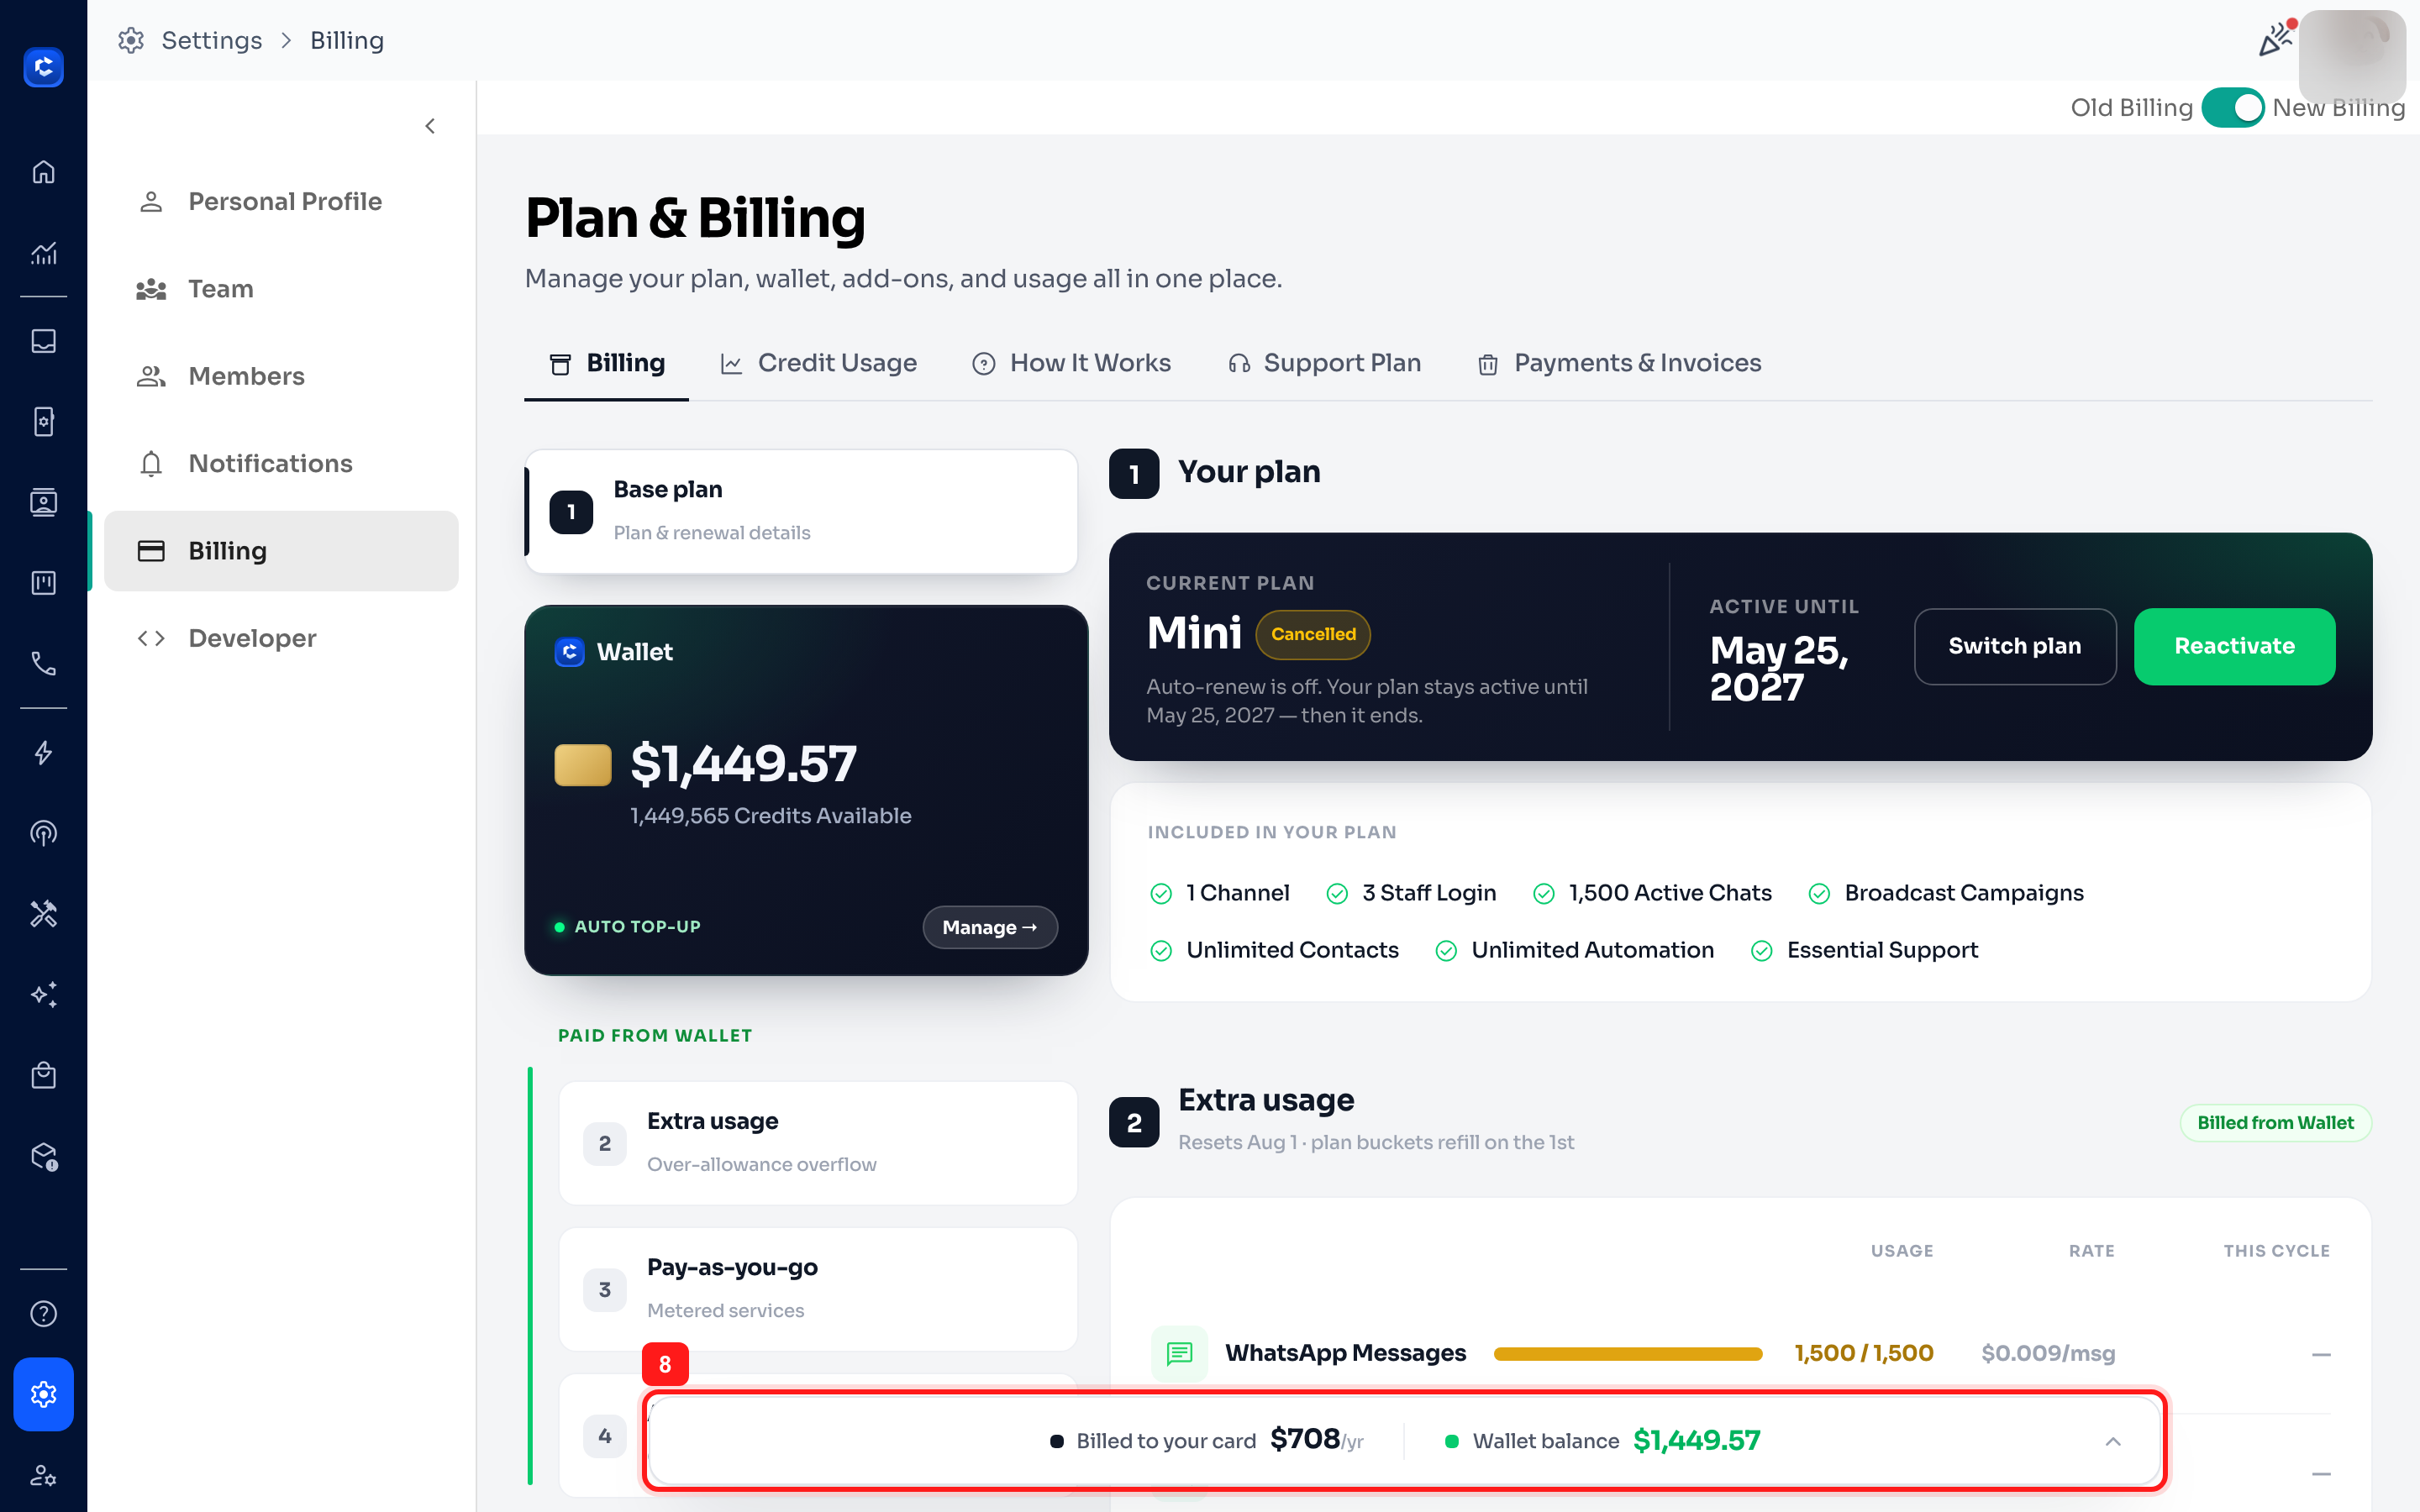2420x1512 pixels.
Task: Click the Billing breadcrumb text
Action: tap(347, 40)
